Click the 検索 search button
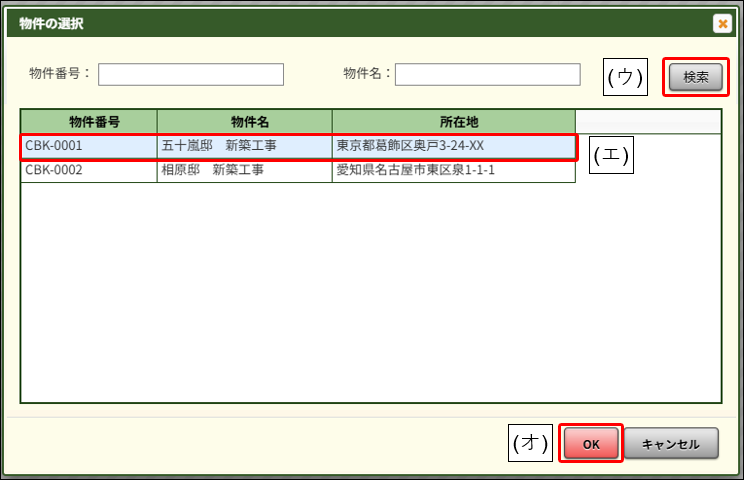 point(696,77)
